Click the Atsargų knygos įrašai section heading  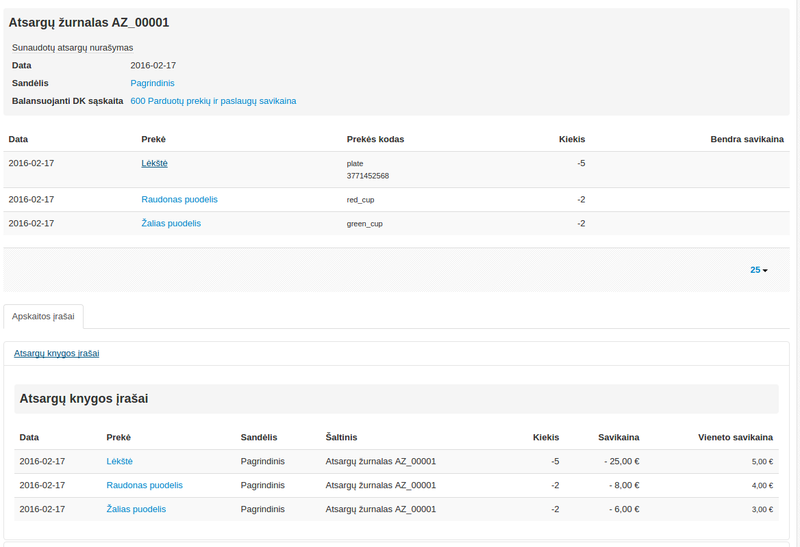[x=84, y=398]
